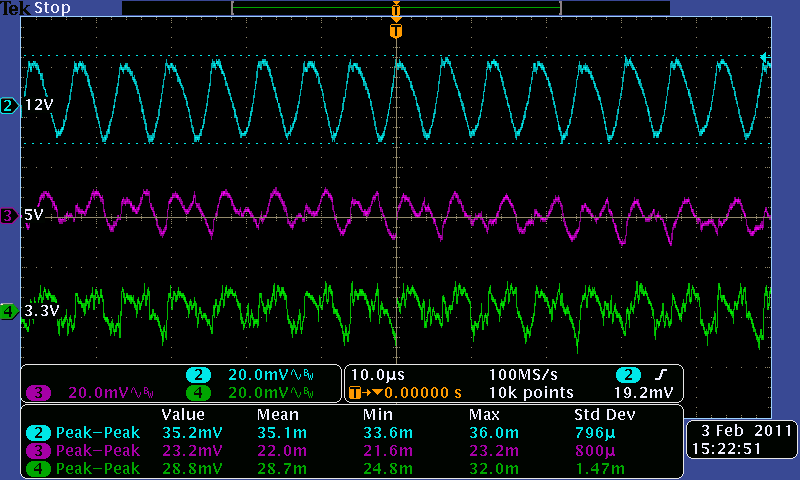
Task: Click the 10.0µs timebase readout
Action: pyautogui.click(x=378, y=375)
